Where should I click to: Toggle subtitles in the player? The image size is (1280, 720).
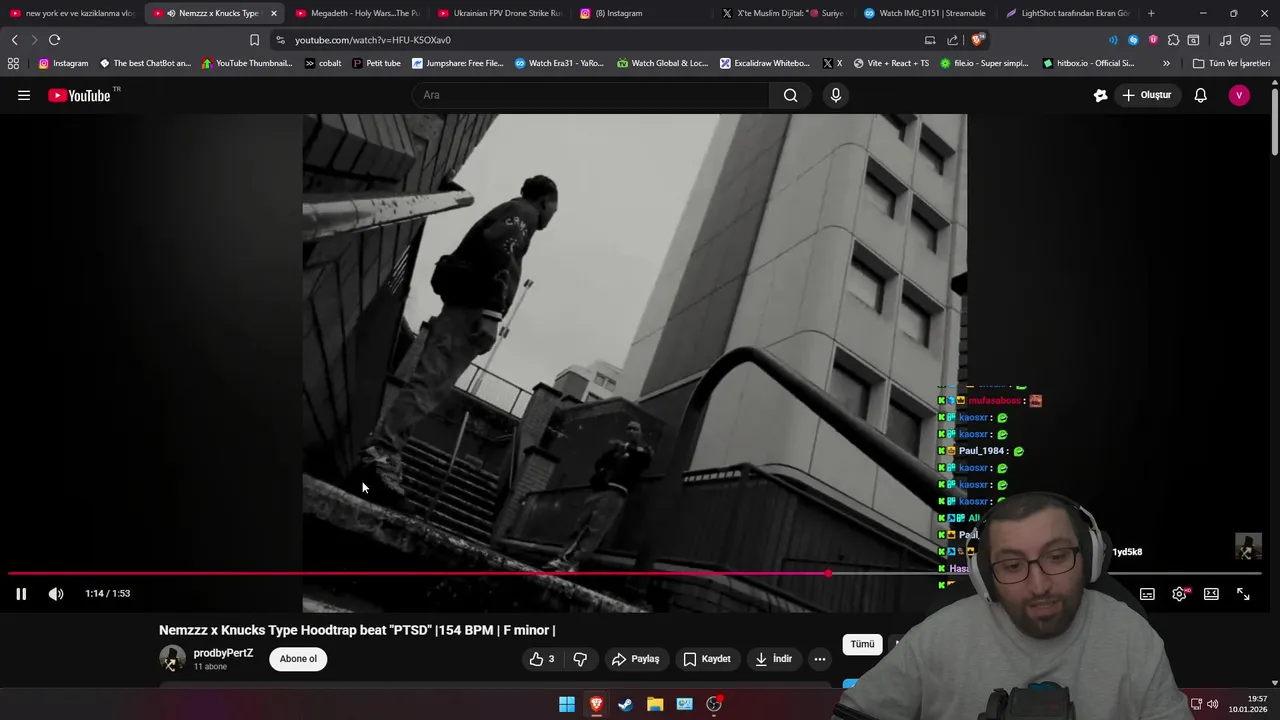pos(1147,594)
